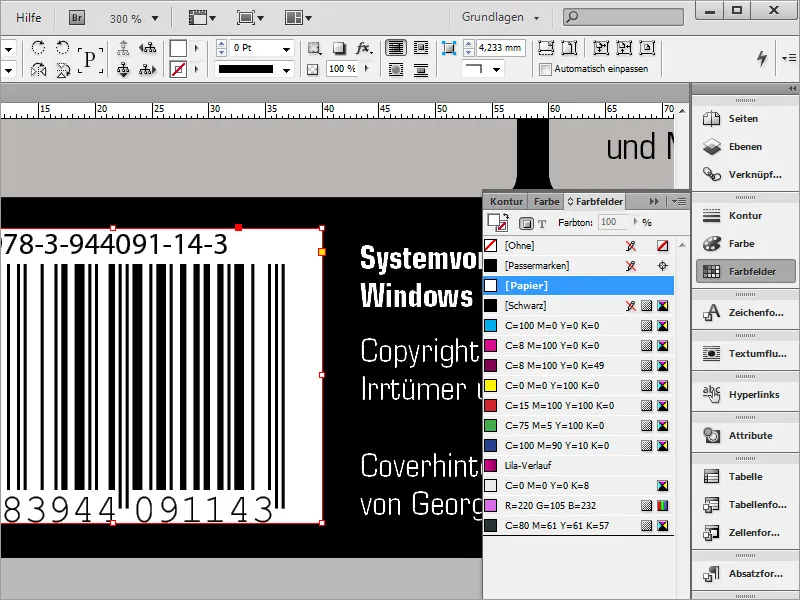Viewport: 800px width, 600px height.
Task: Select the [Schwarz] swatch row
Action: click(x=578, y=306)
